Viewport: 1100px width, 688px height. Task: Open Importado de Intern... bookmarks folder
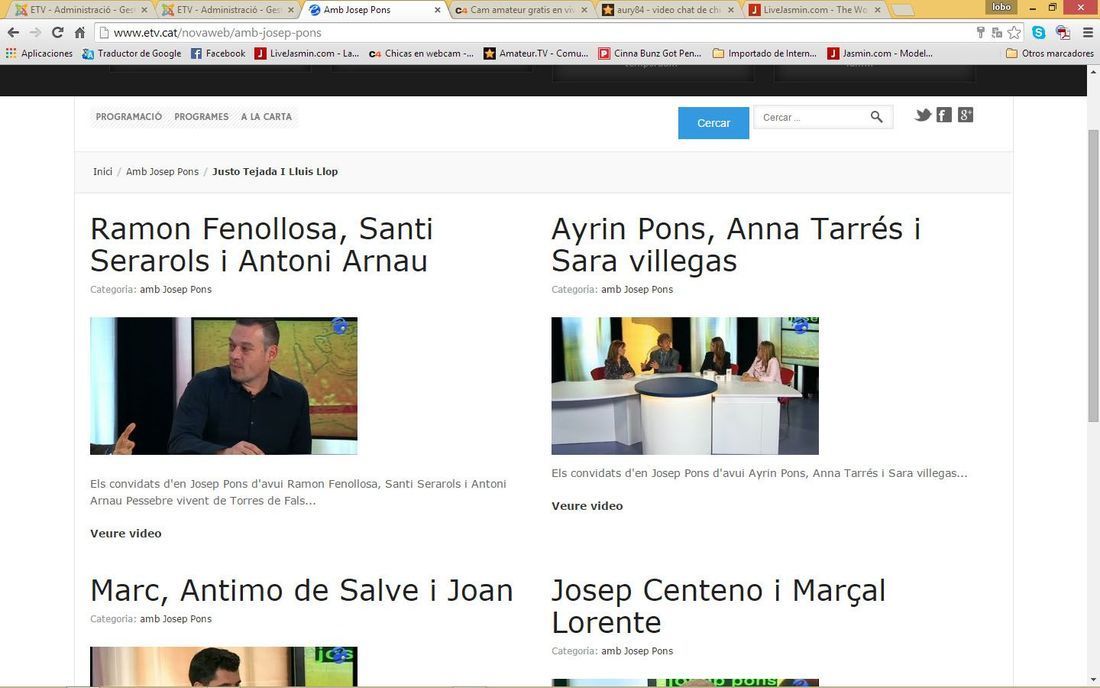pos(765,53)
